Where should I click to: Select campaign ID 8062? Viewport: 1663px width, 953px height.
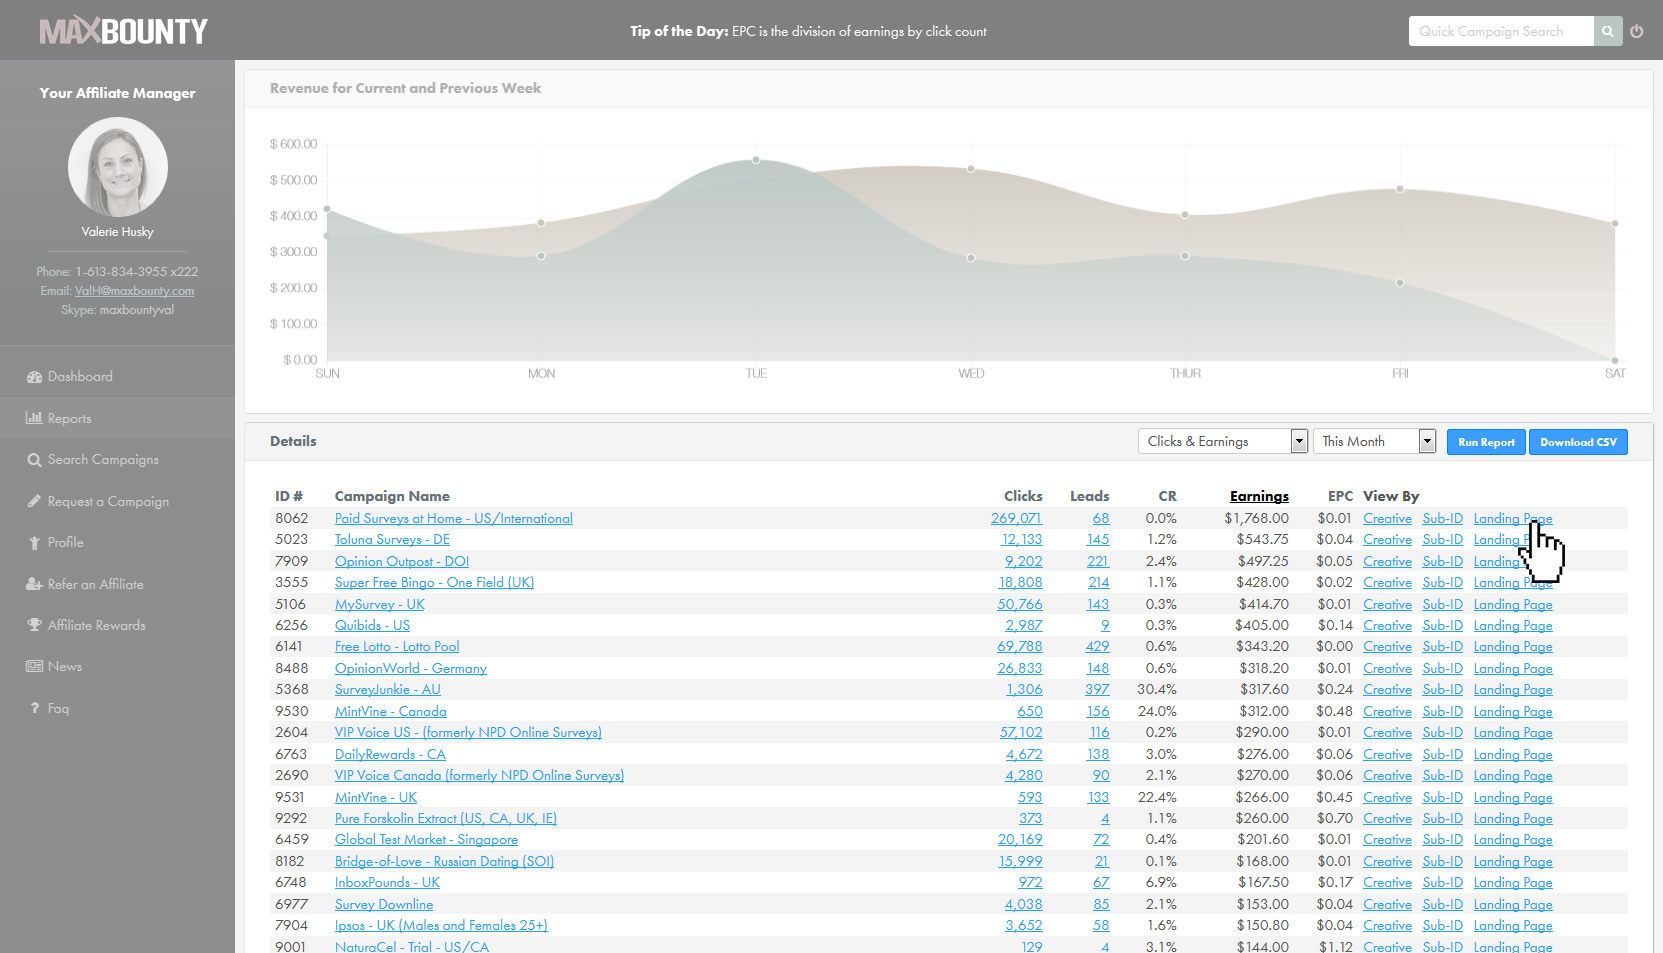pos(292,518)
